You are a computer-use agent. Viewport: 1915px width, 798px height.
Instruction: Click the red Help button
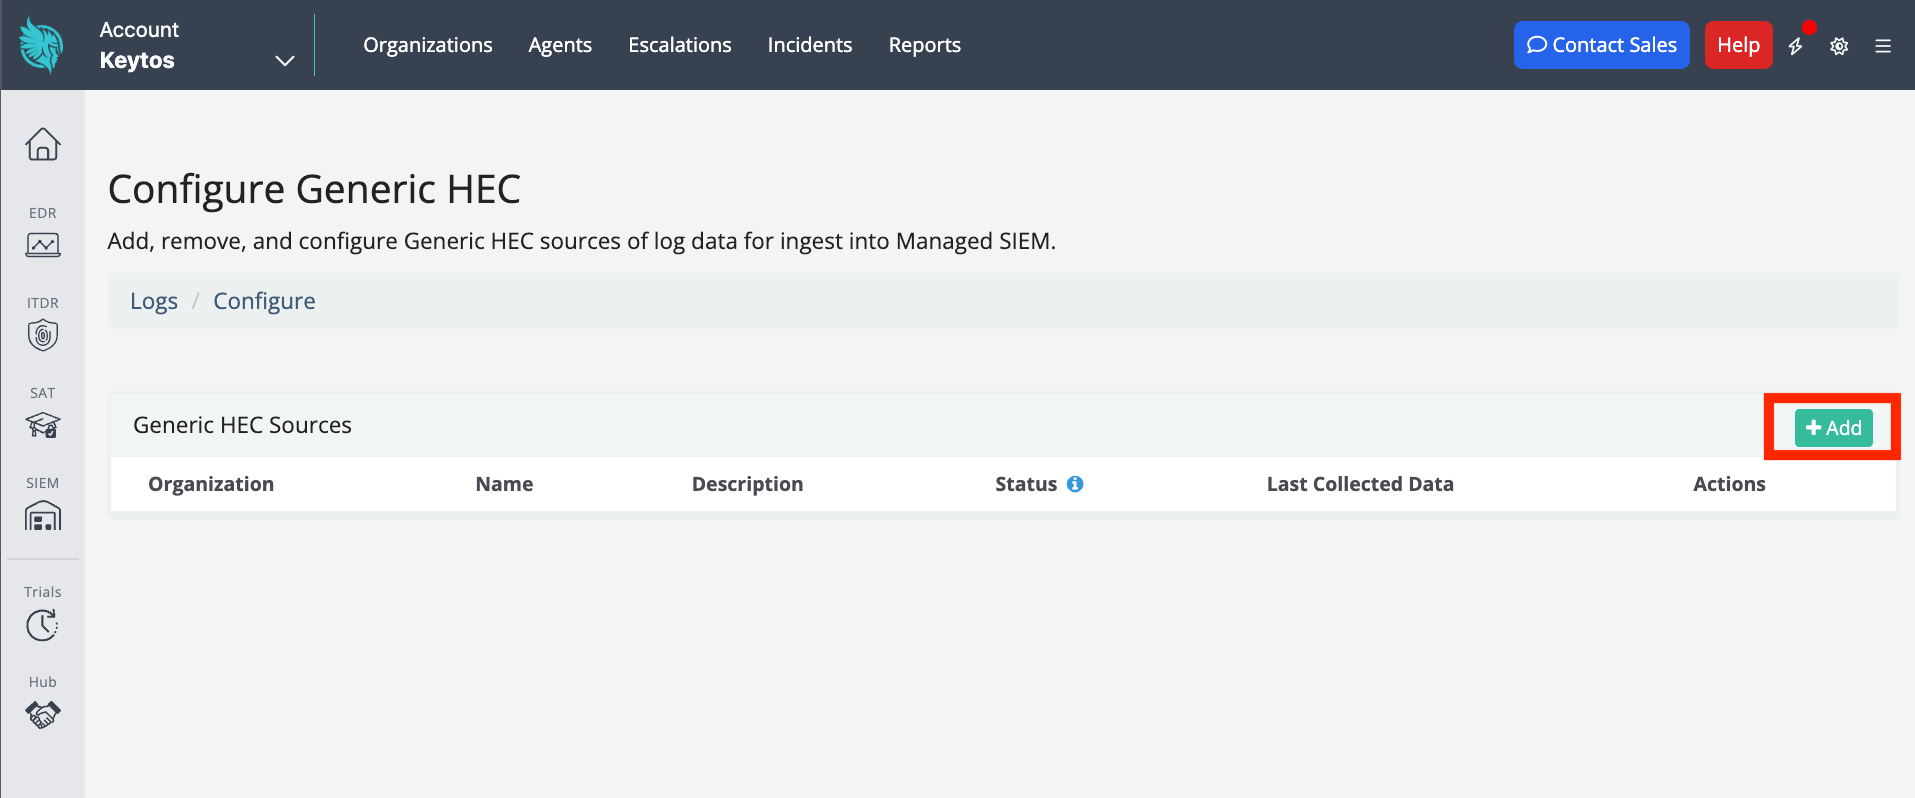(x=1738, y=45)
